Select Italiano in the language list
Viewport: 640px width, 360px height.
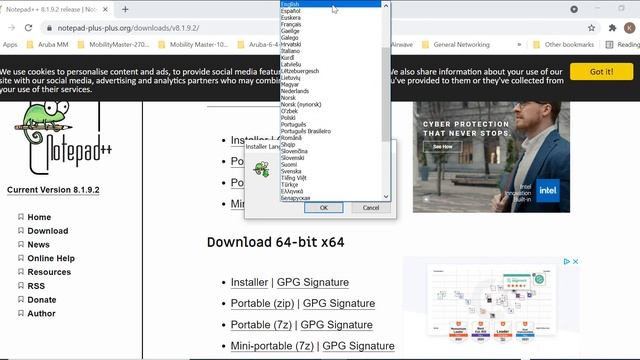331,51
